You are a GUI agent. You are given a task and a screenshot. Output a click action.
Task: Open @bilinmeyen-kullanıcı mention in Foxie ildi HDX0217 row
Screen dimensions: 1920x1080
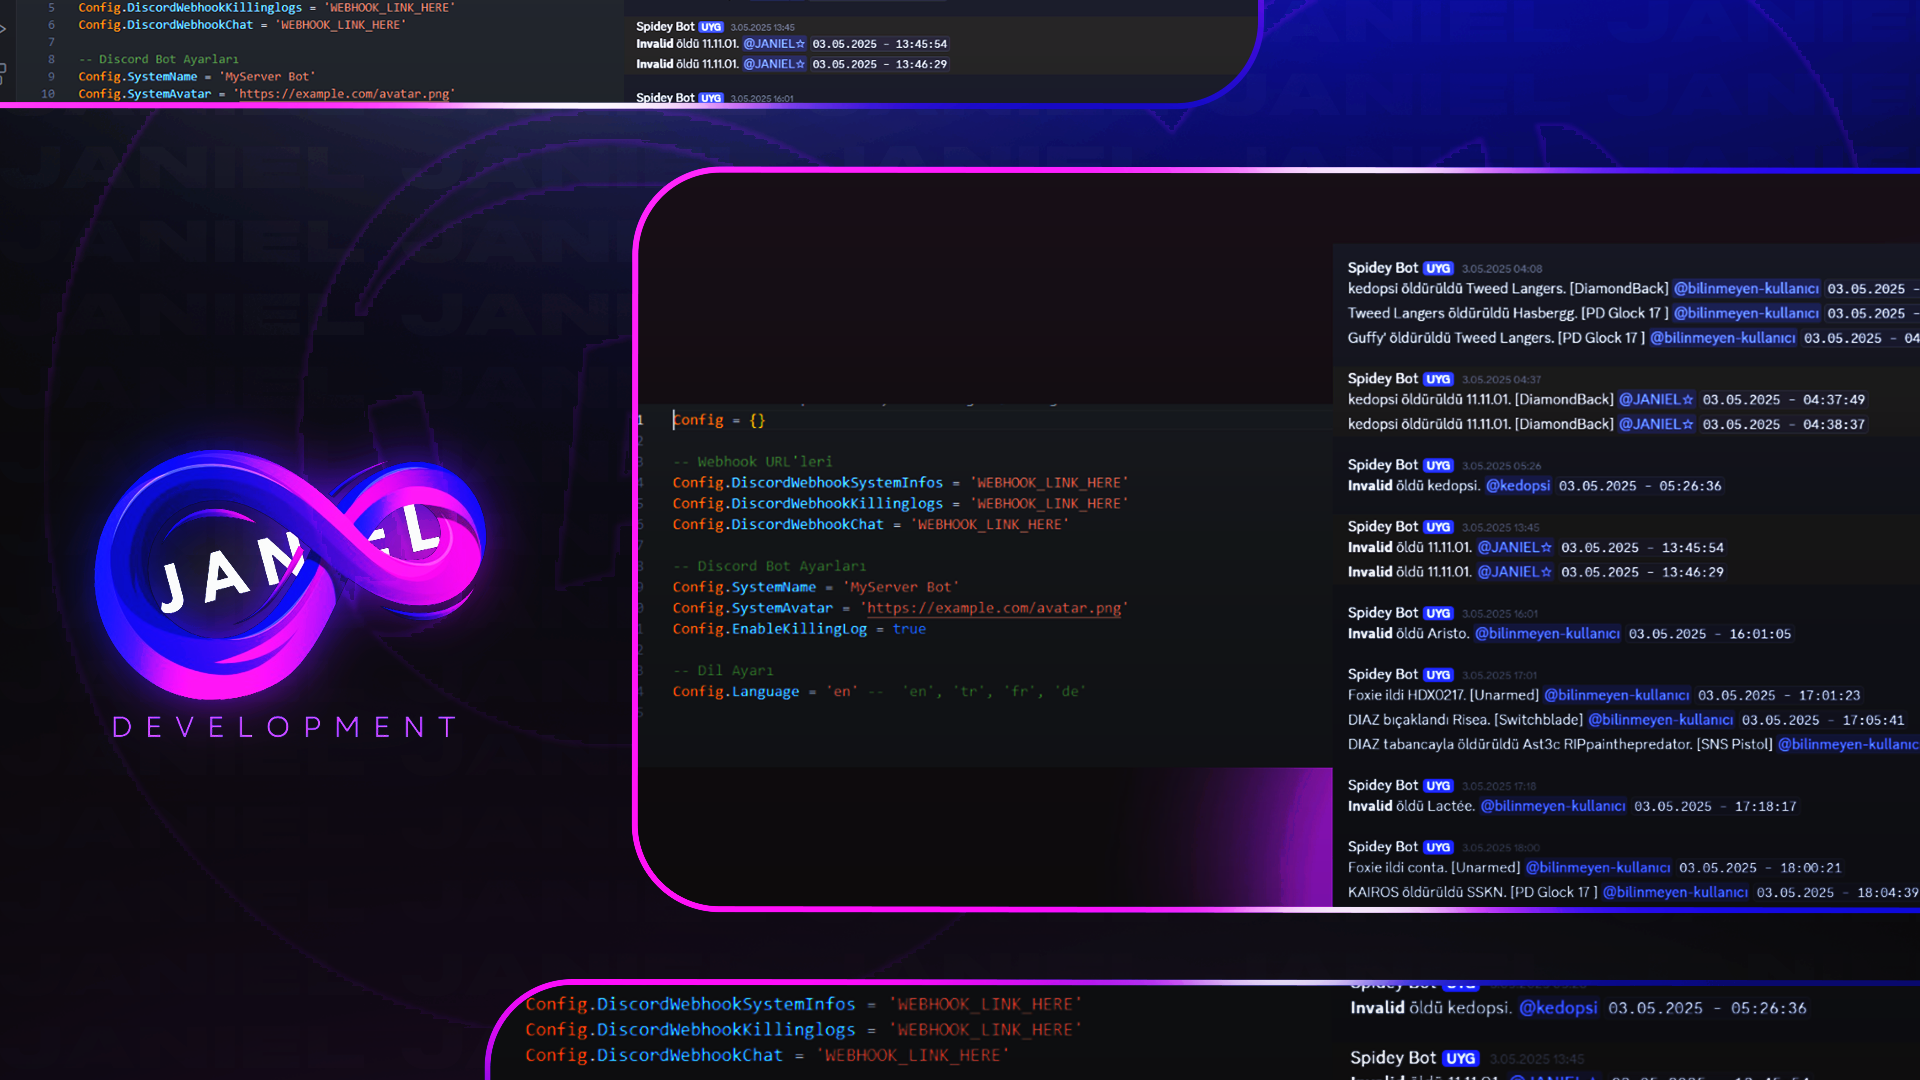(x=1617, y=695)
